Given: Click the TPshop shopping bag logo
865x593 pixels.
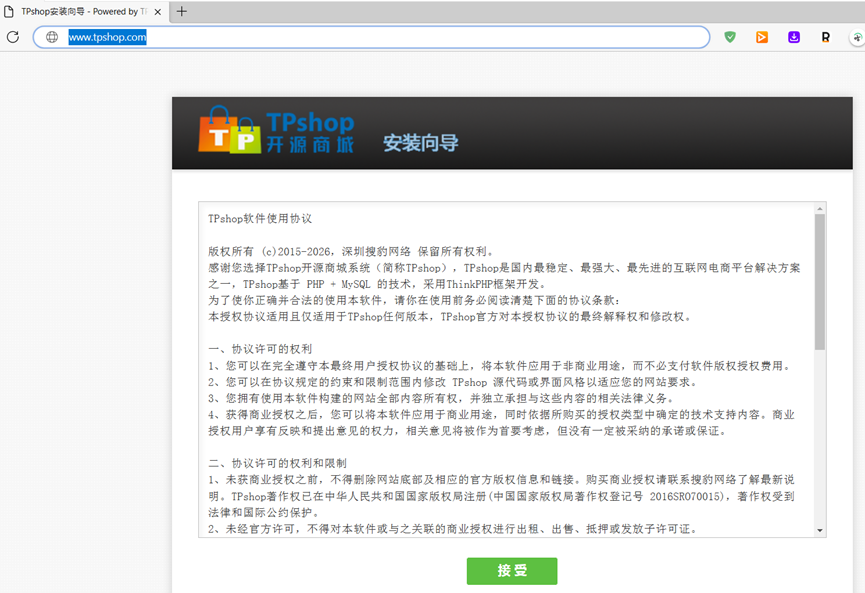Looking at the screenshot, I should point(229,130).
